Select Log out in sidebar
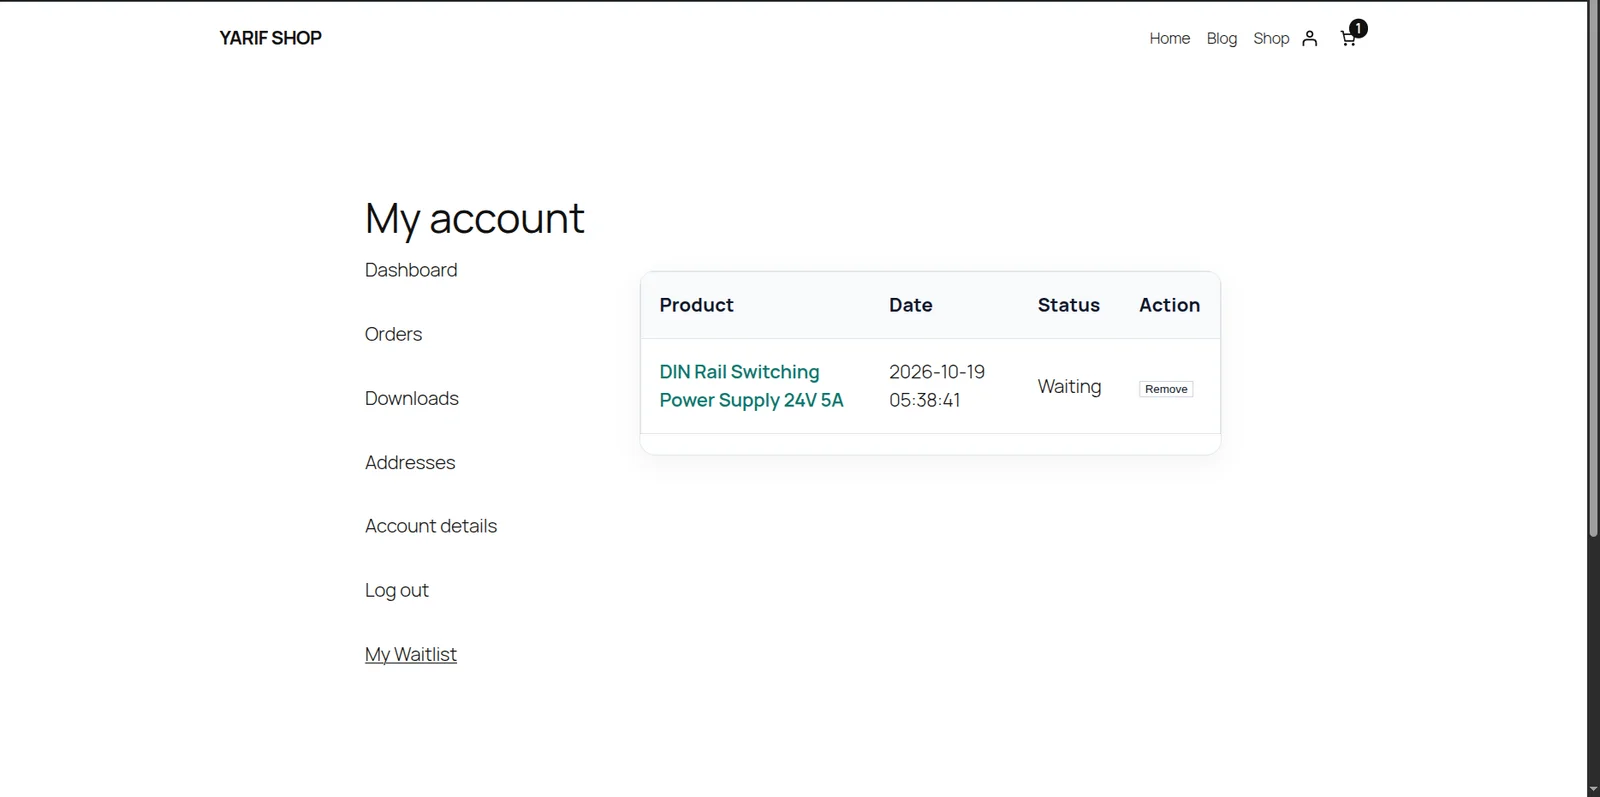The width and height of the screenshot is (1600, 797). (x=397, y=590)
